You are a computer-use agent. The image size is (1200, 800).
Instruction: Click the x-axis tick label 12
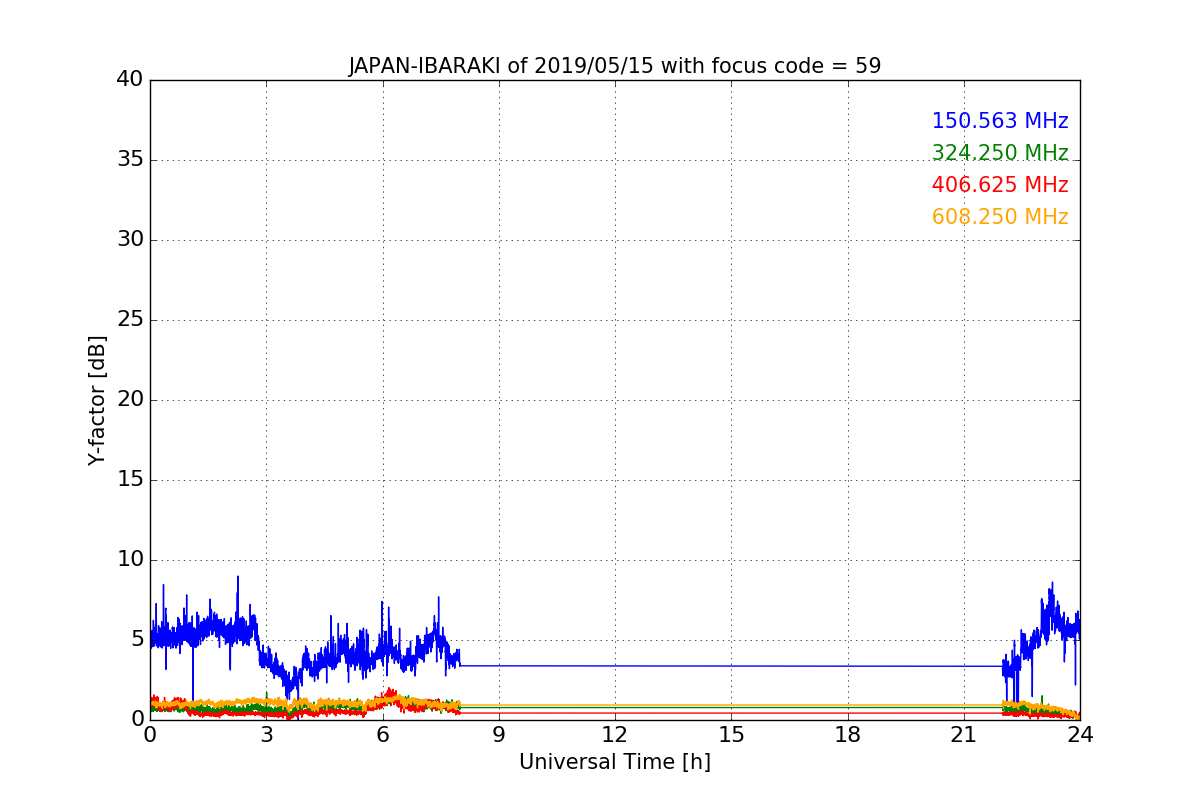point(615,735)
